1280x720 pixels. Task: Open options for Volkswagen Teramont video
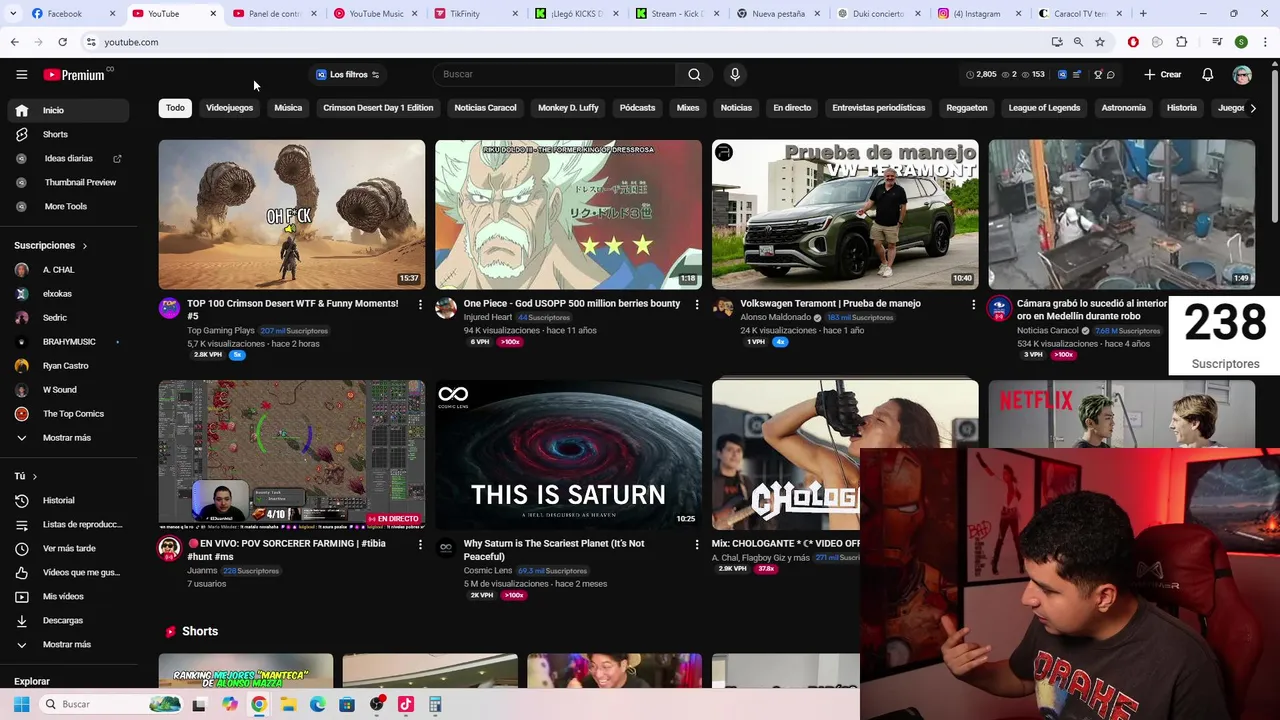pos(974,304)
